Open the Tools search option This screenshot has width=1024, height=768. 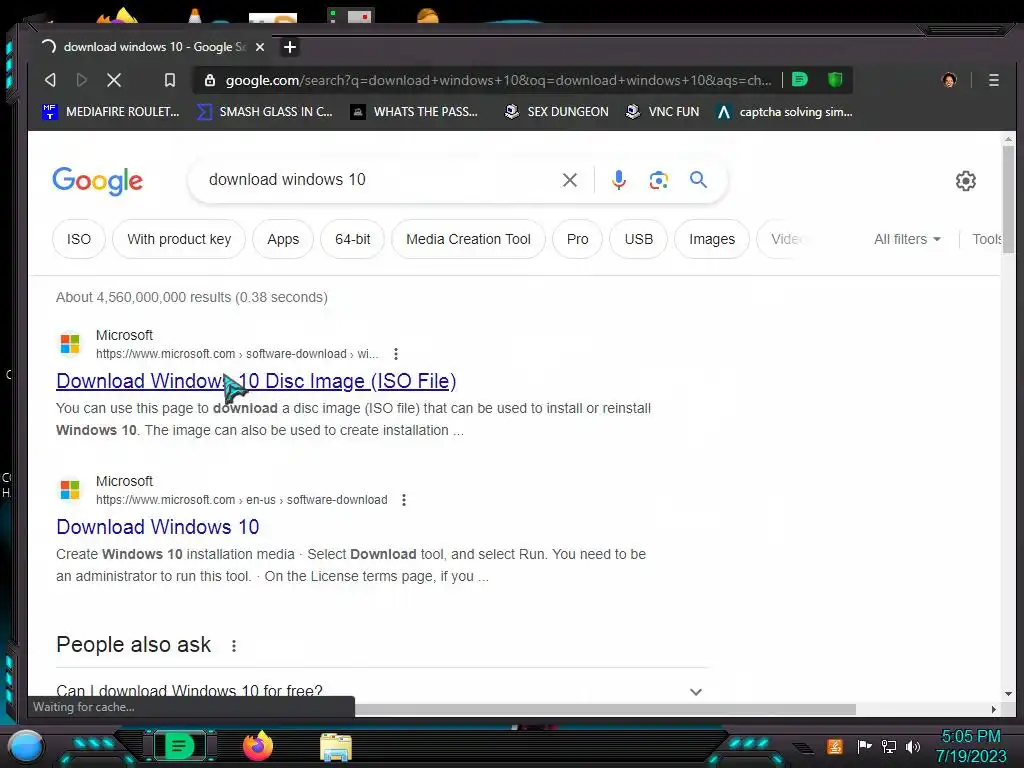pyautogui.click(x=986, y=239)
